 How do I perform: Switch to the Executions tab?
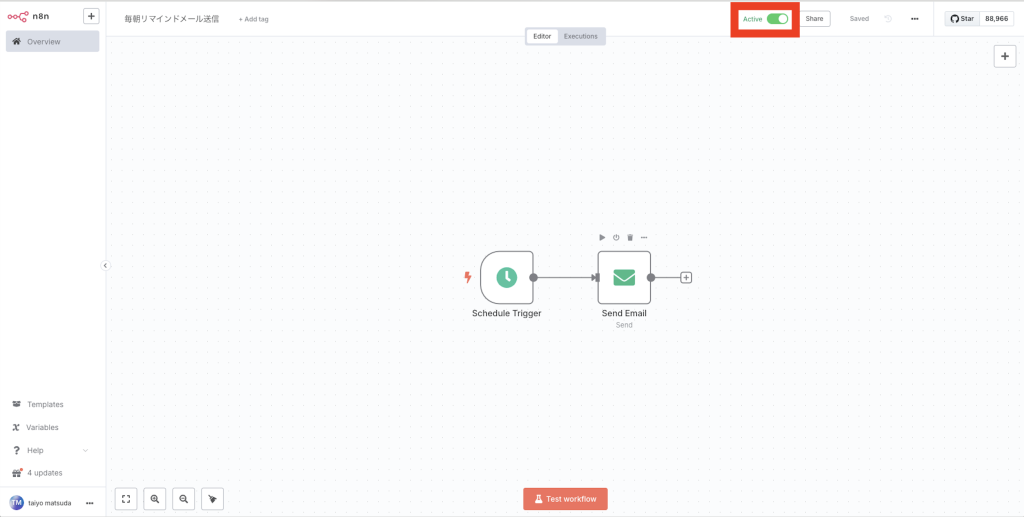(580, 36)
